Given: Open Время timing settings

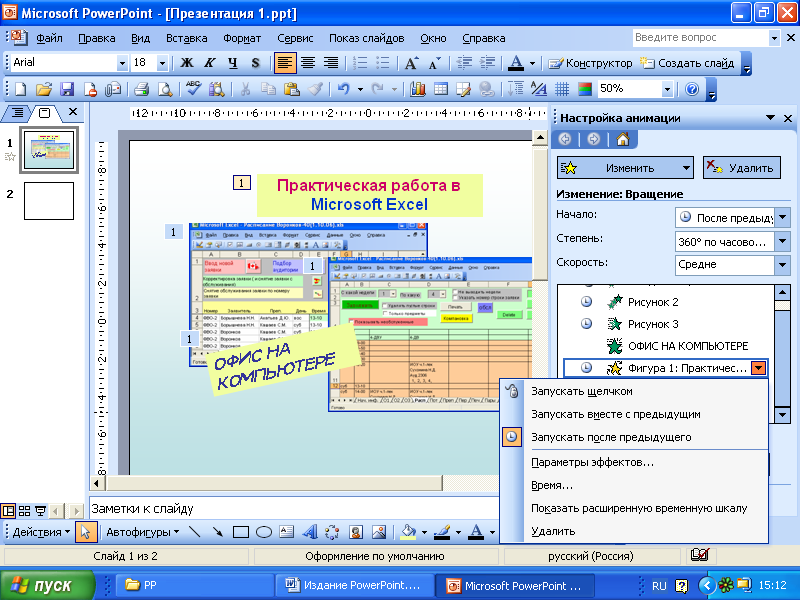Looking at the screenshot, I should coord(634,485).
